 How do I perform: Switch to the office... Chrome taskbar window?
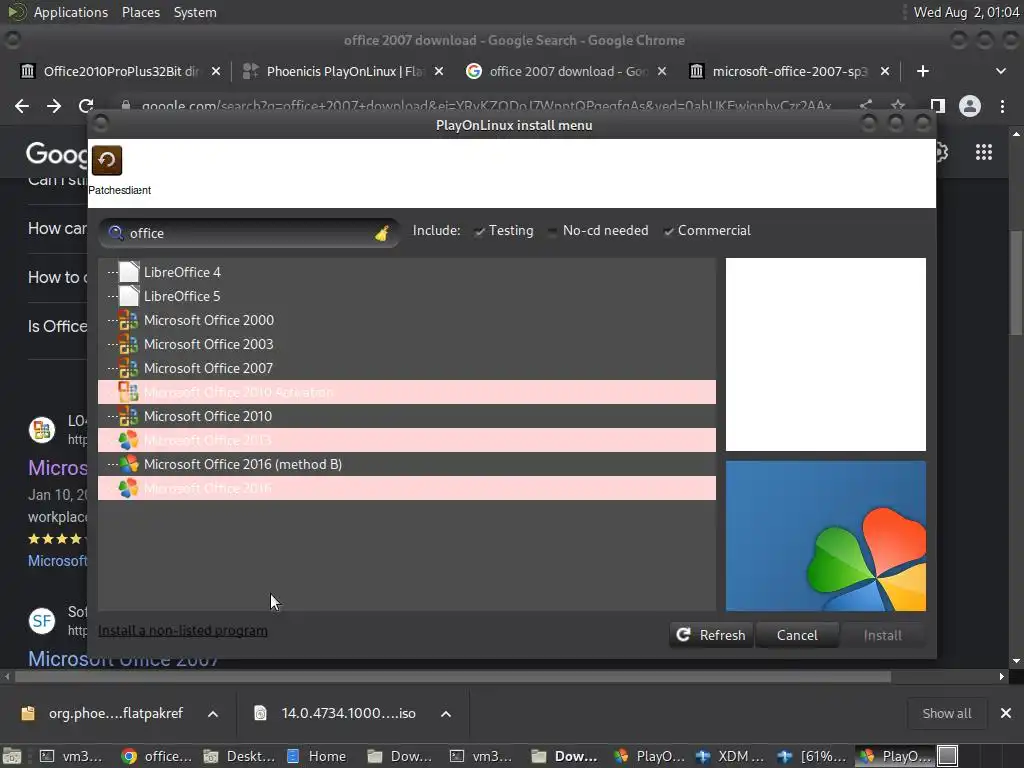[x=157, y=756]
